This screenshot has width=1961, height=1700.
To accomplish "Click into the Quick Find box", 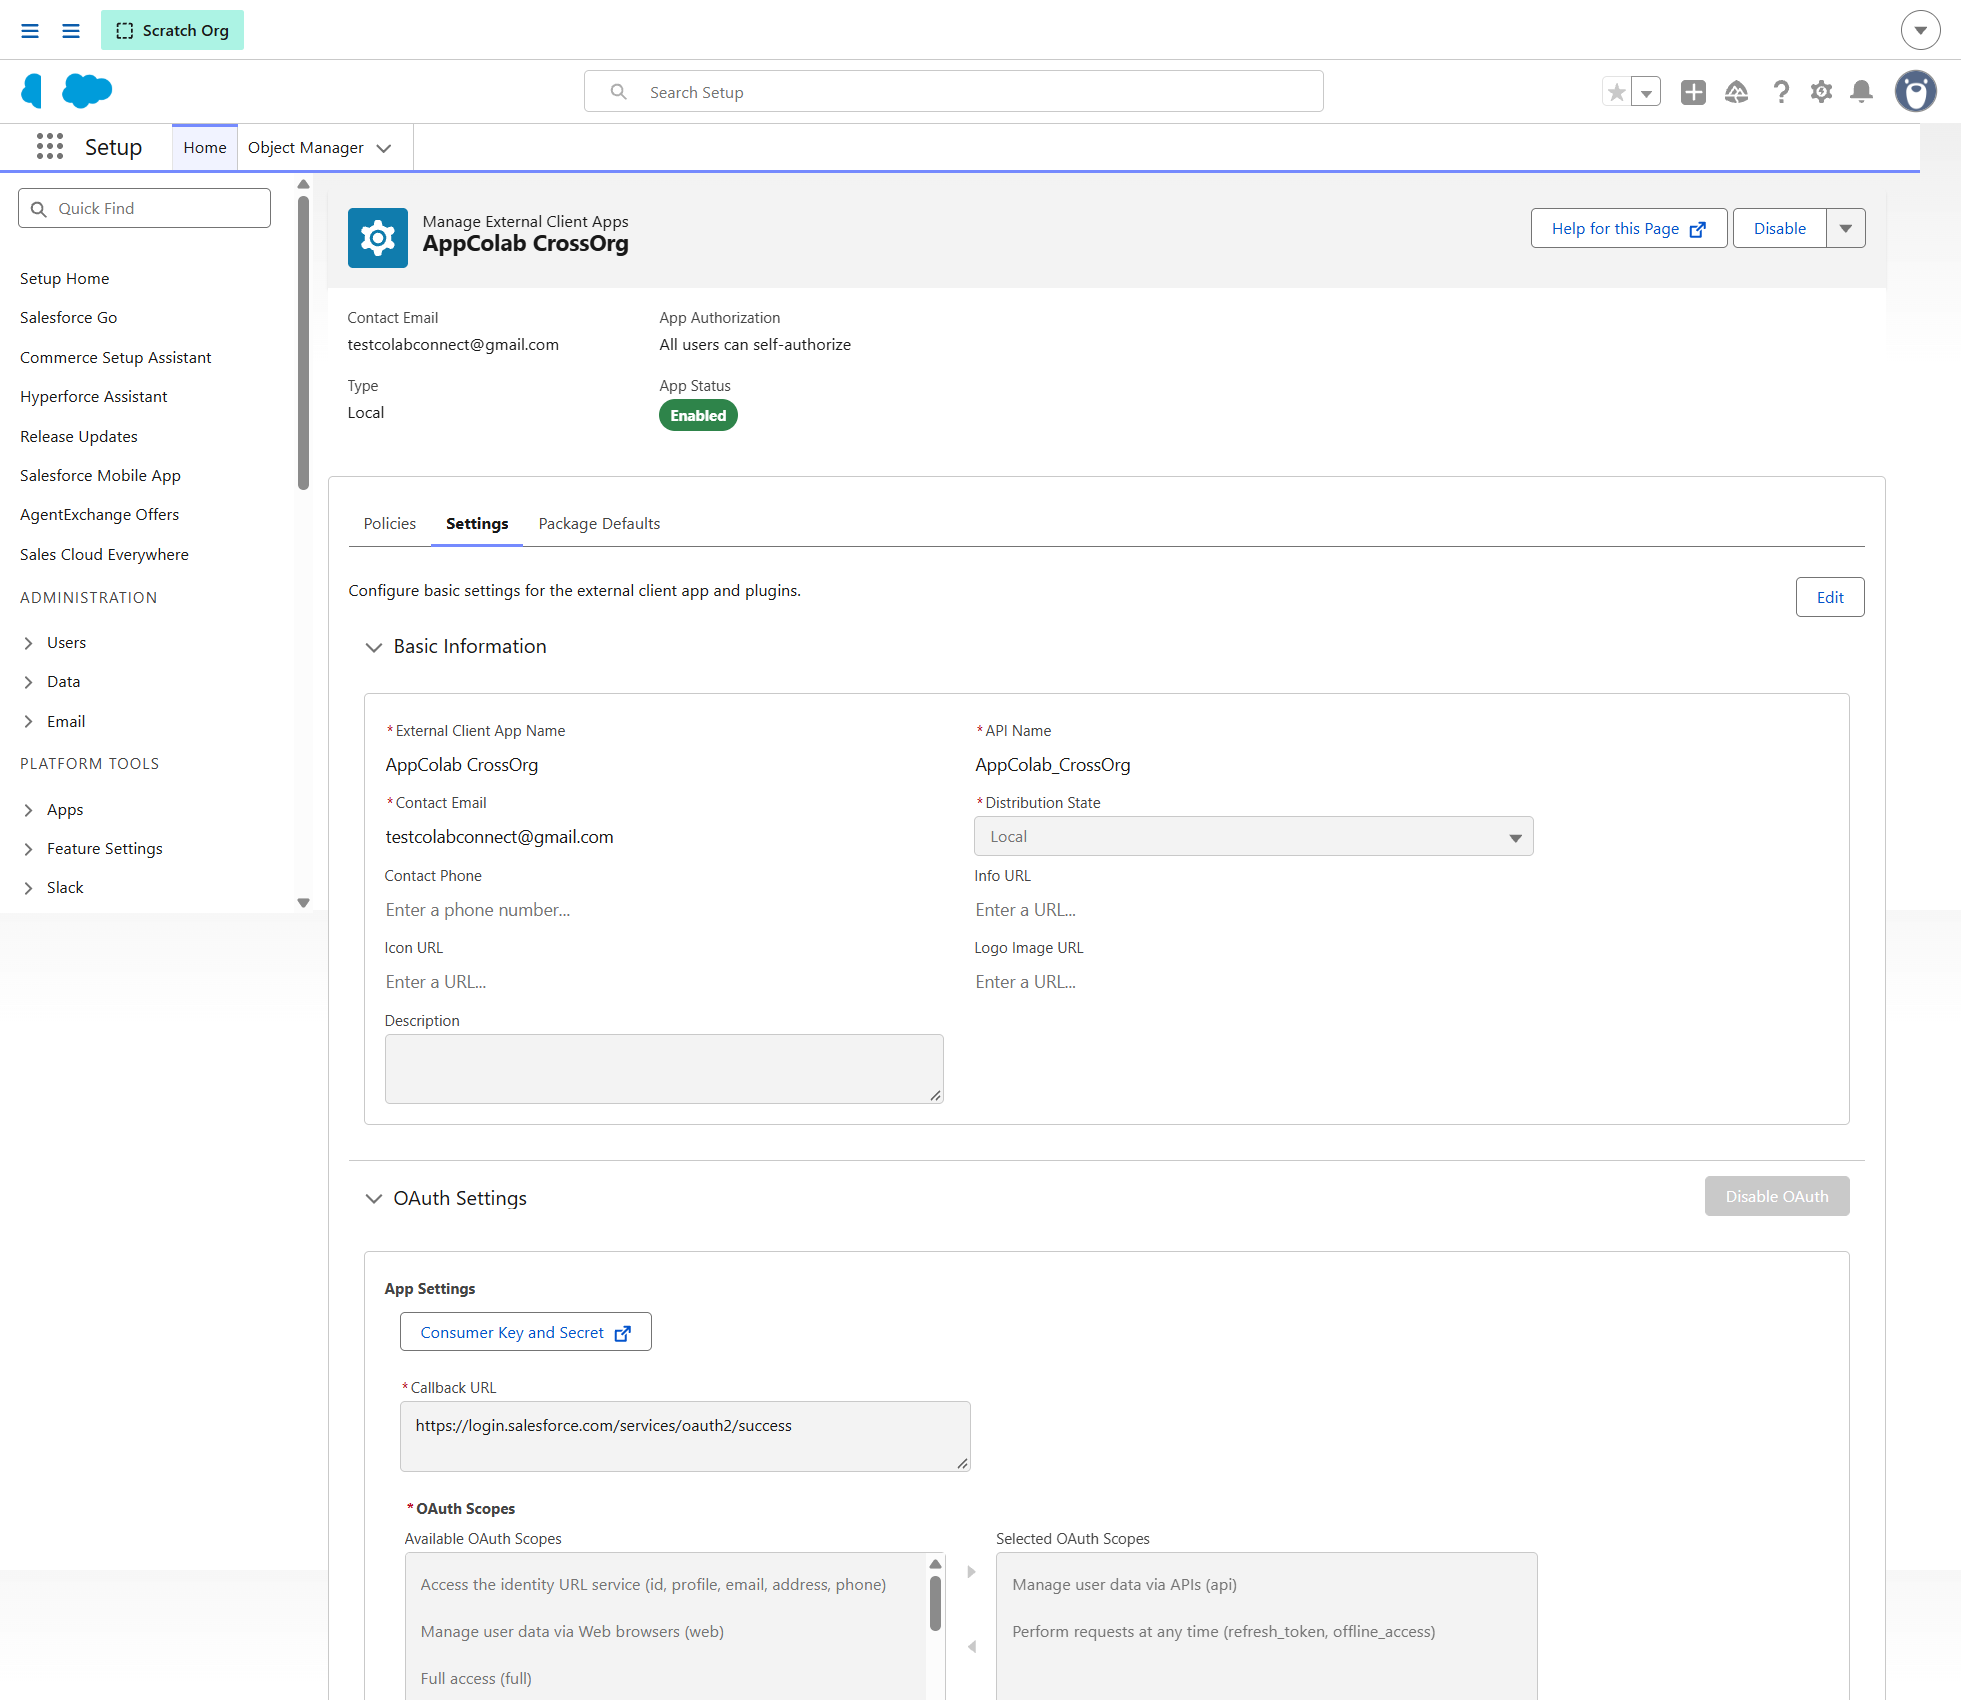I will (x=144, y=208).
